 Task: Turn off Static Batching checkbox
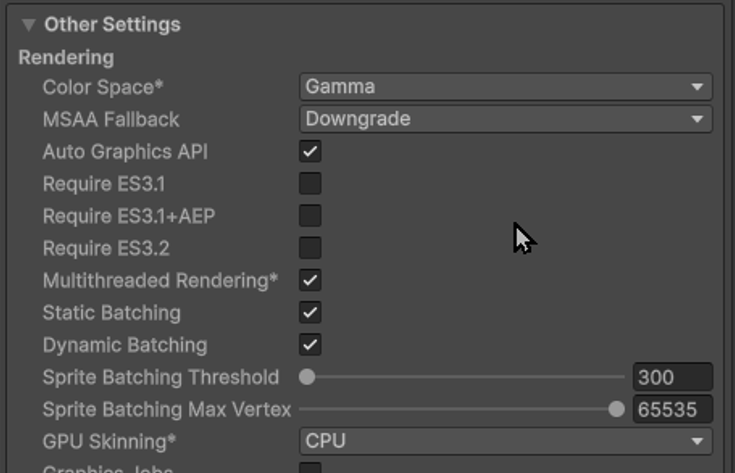click(310, 313)
